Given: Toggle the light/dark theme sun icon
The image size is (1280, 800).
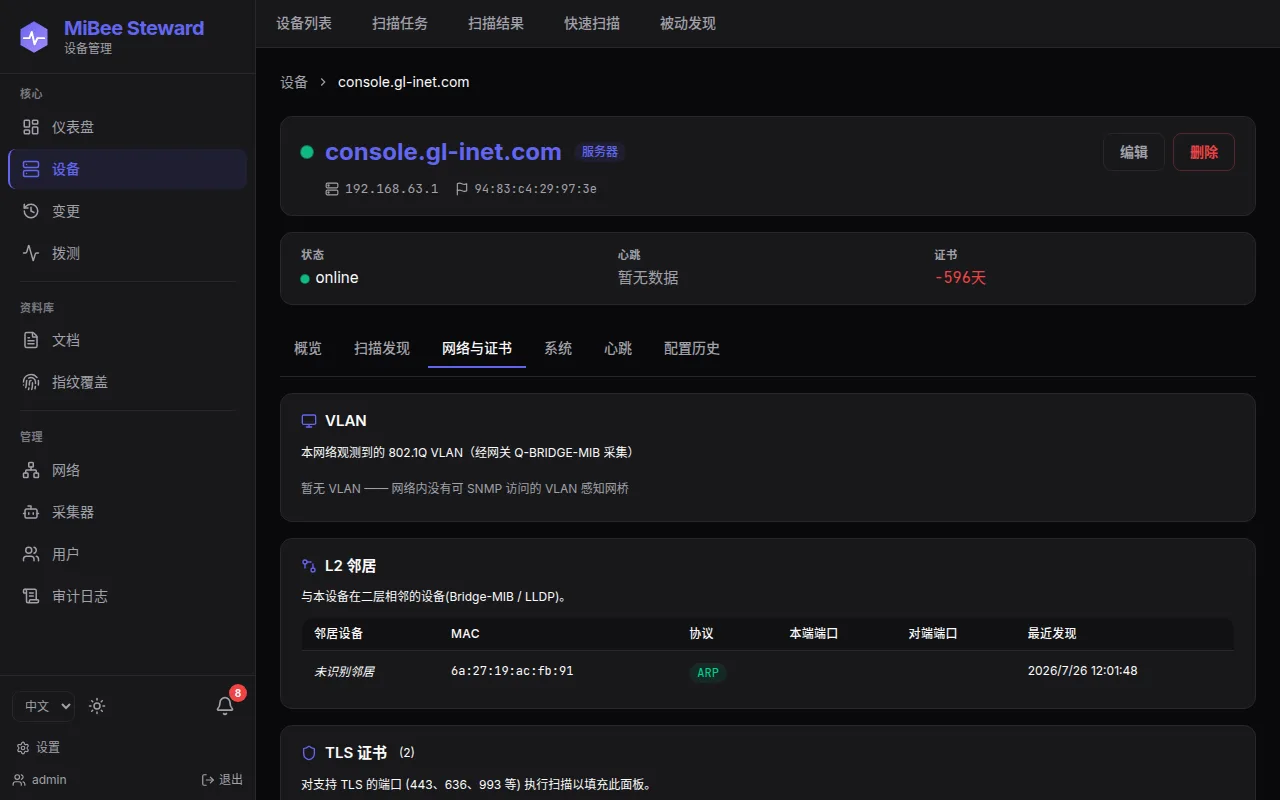Looking at the screenshot, I should pyautogui.click(x=97, y=706).
